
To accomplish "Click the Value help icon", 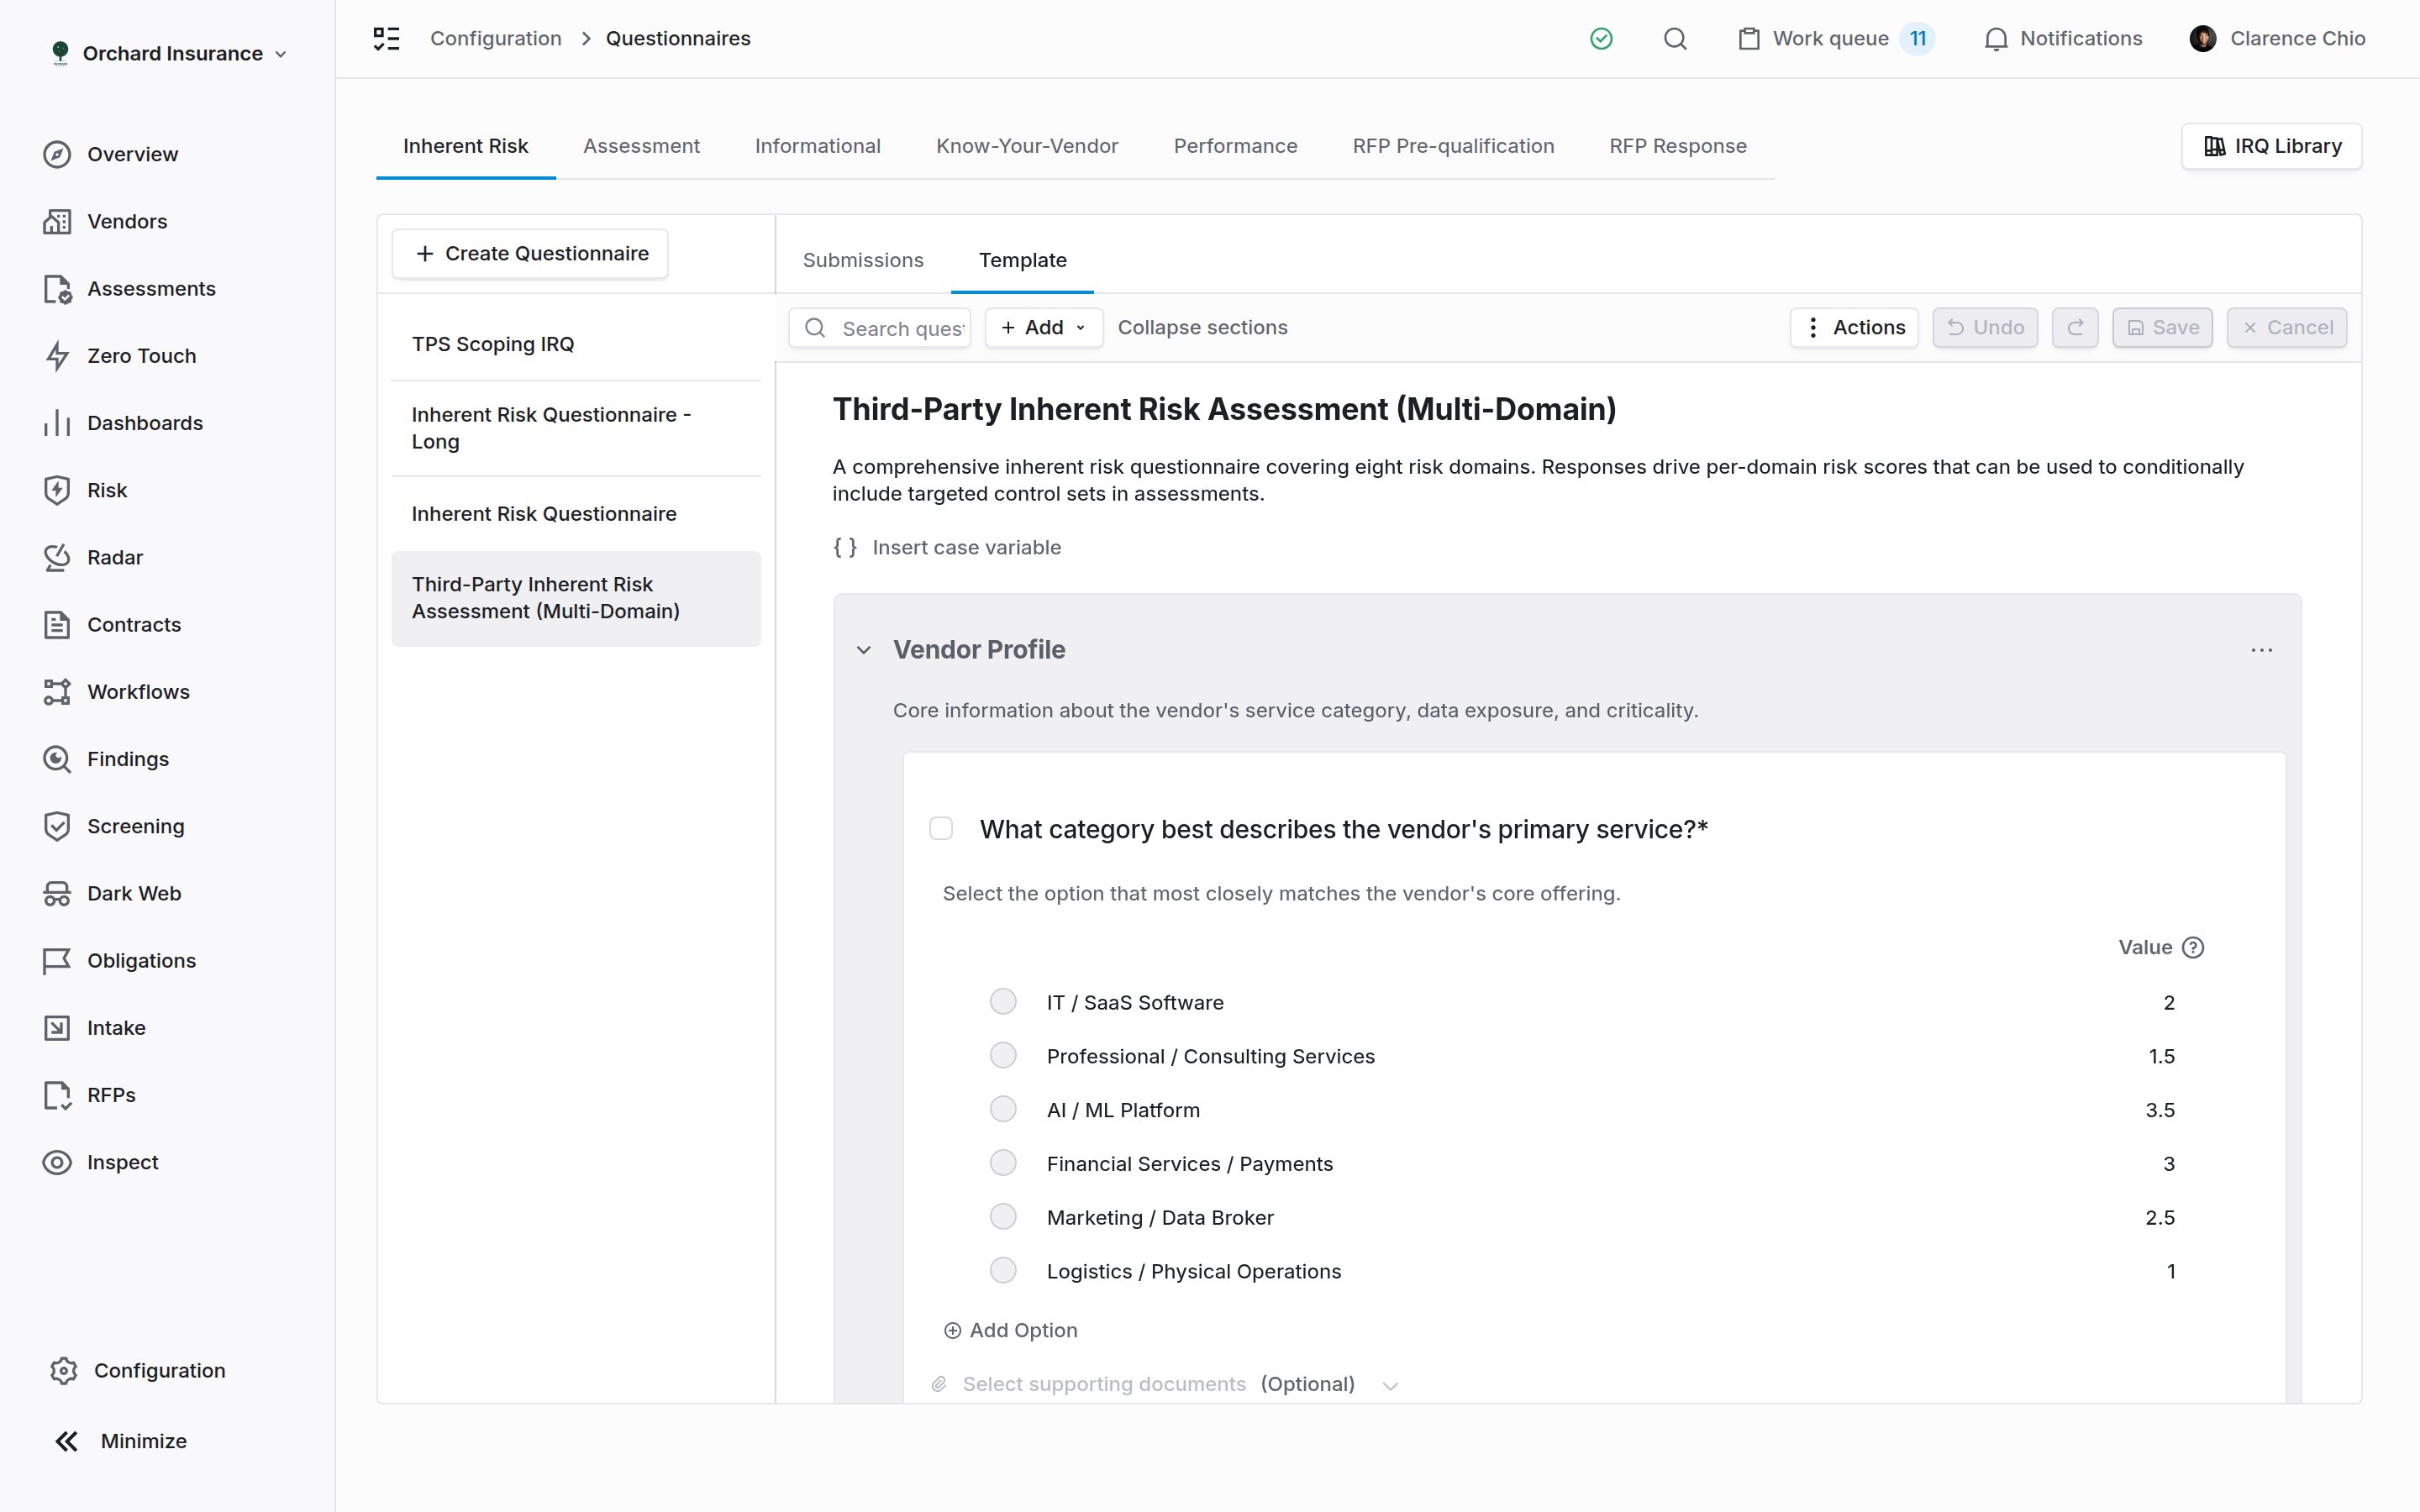I will 2193,947.
